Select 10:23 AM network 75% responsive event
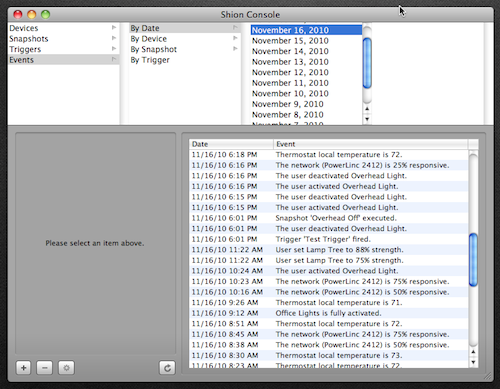Screen dimensions: 500x389 click(329, 282)
